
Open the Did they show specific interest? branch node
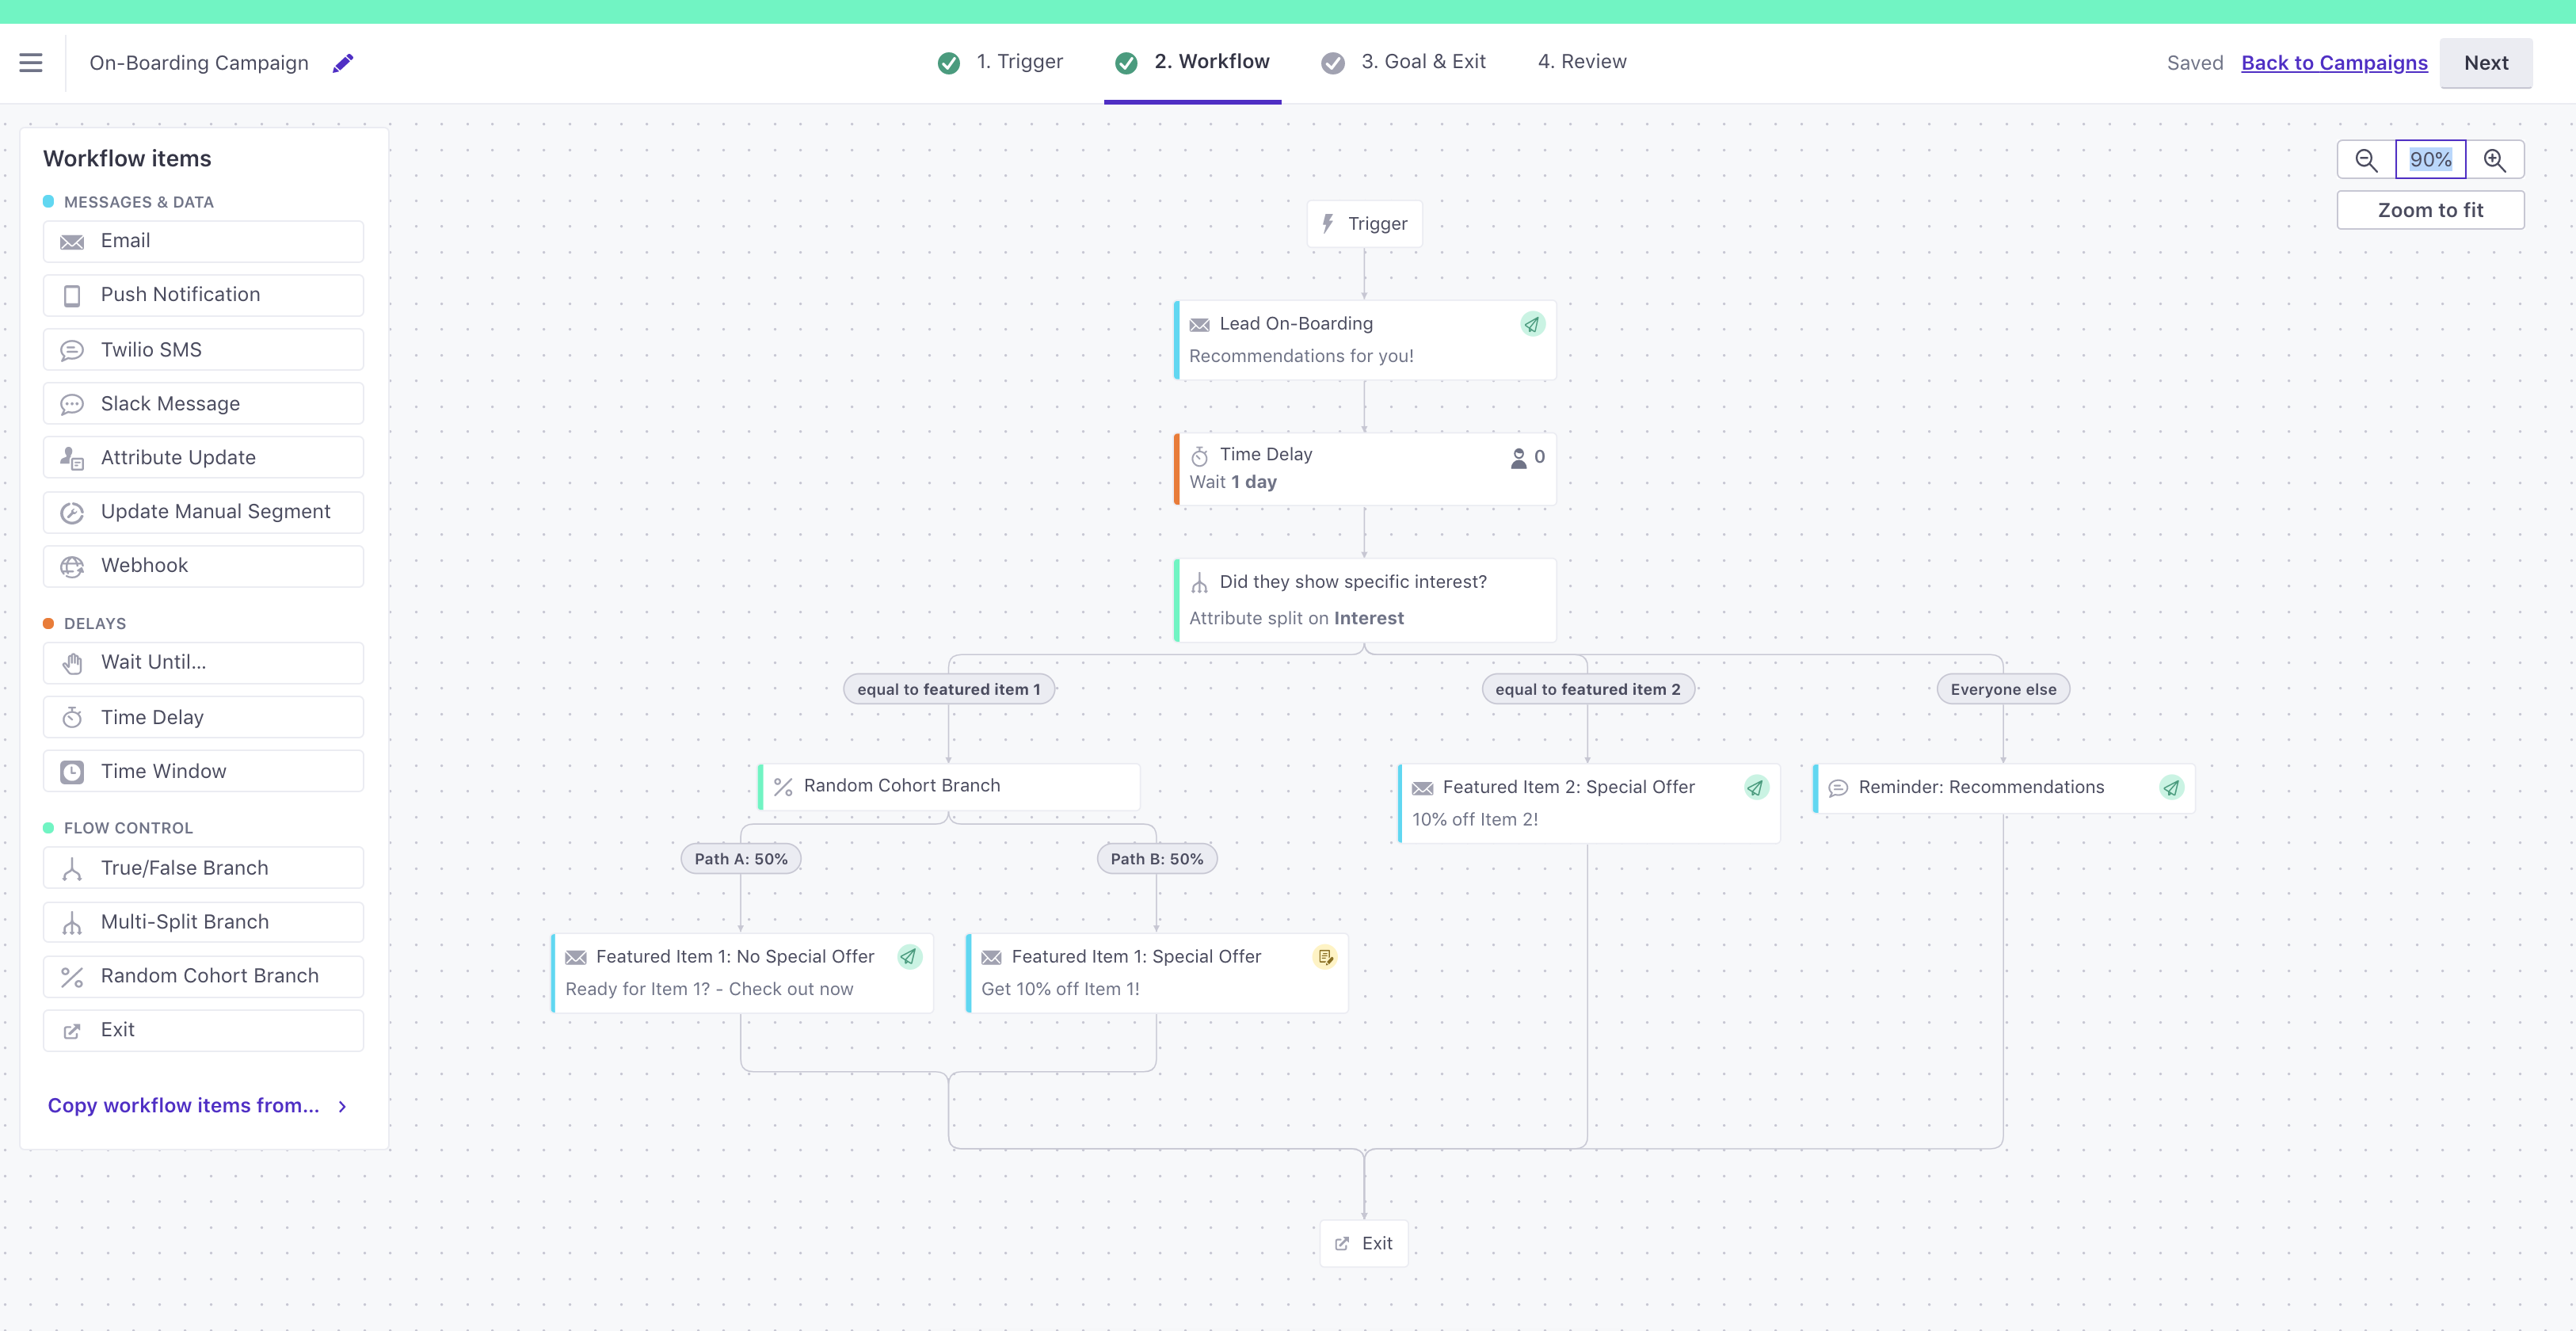click(1364, 600)
